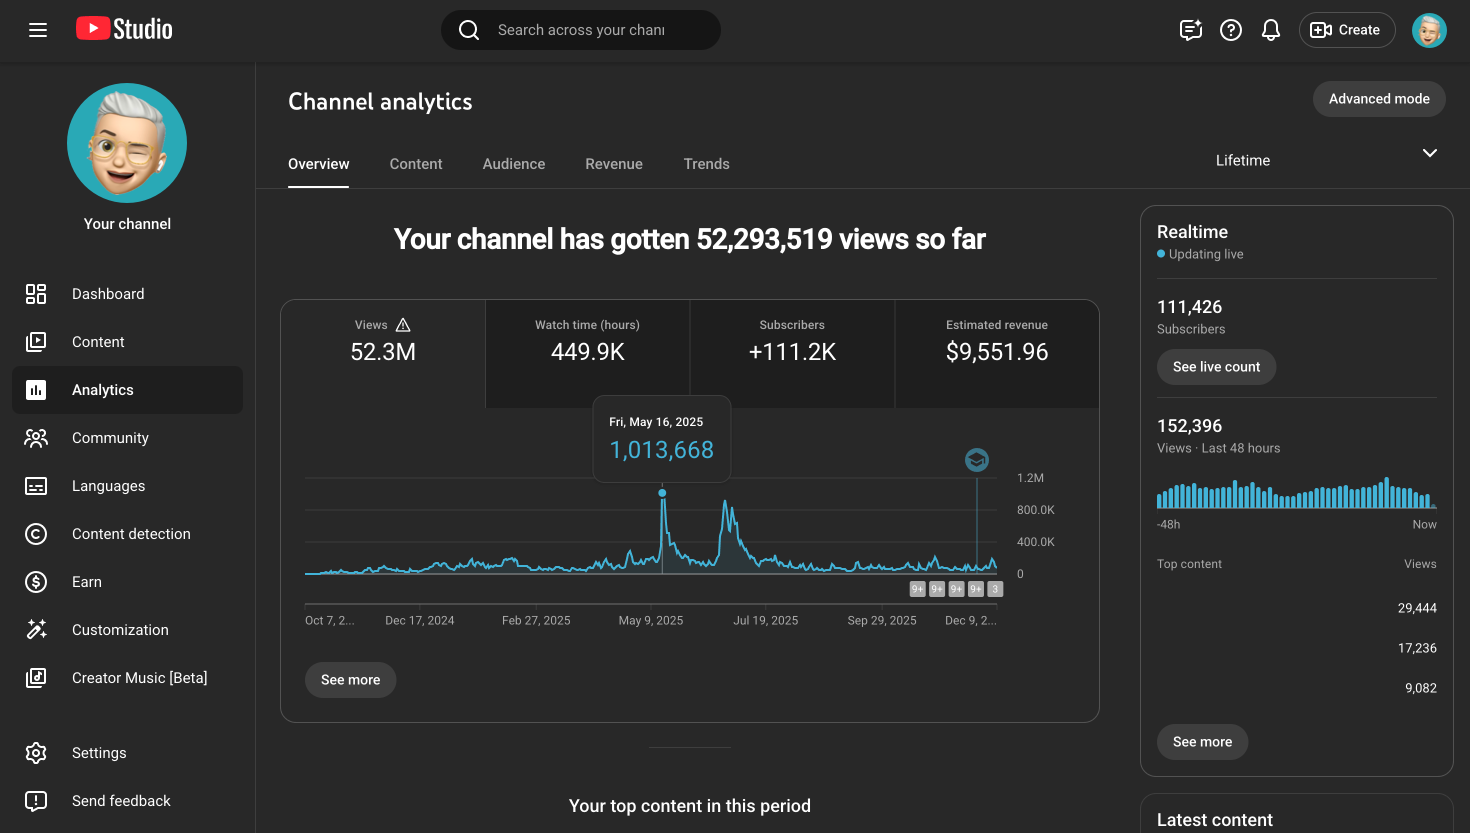1470x833 pixels.
Task: Switch to the Revenue tab
Action: 614,164
